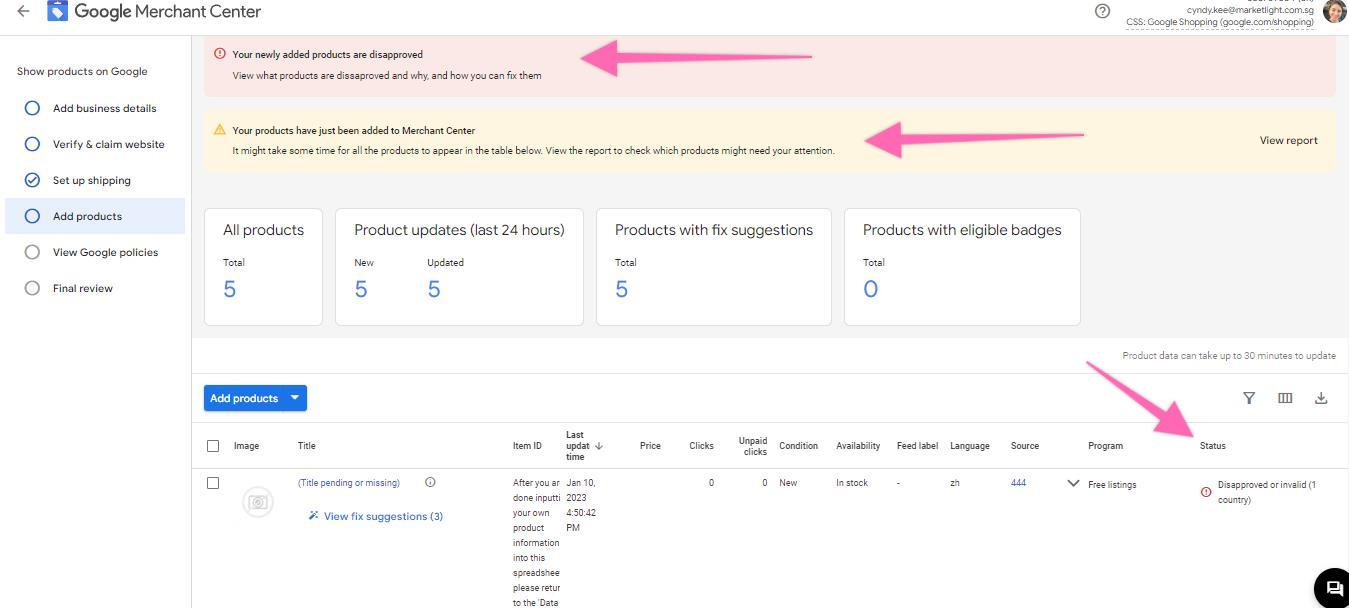Select the Add business details step

point(104,108)
